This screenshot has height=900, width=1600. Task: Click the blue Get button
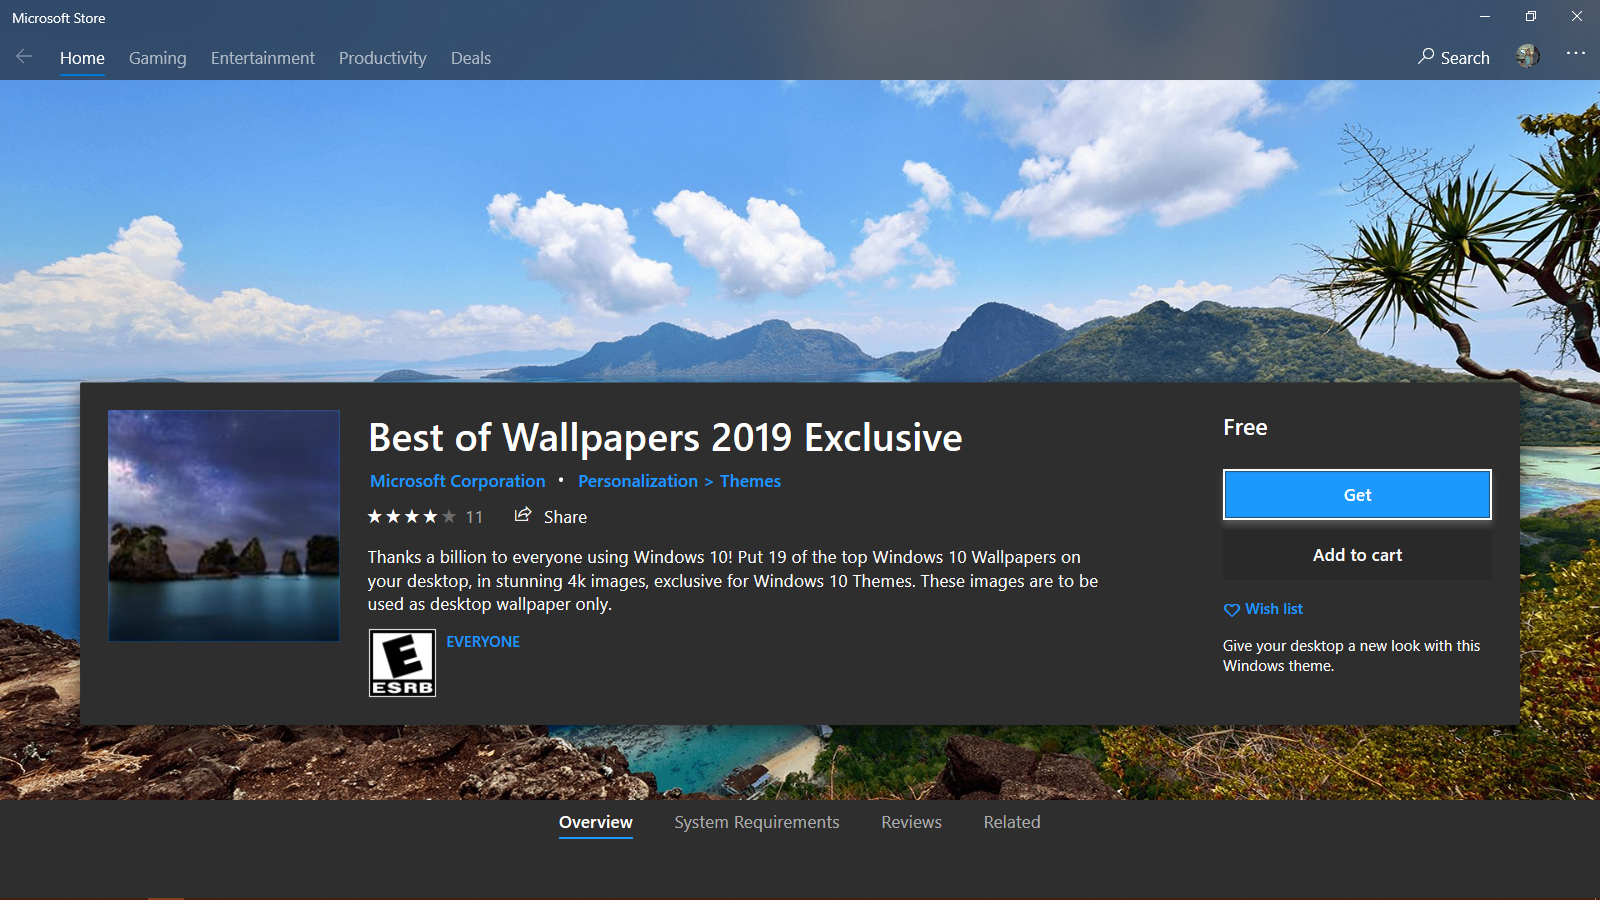coord(1357,495)
